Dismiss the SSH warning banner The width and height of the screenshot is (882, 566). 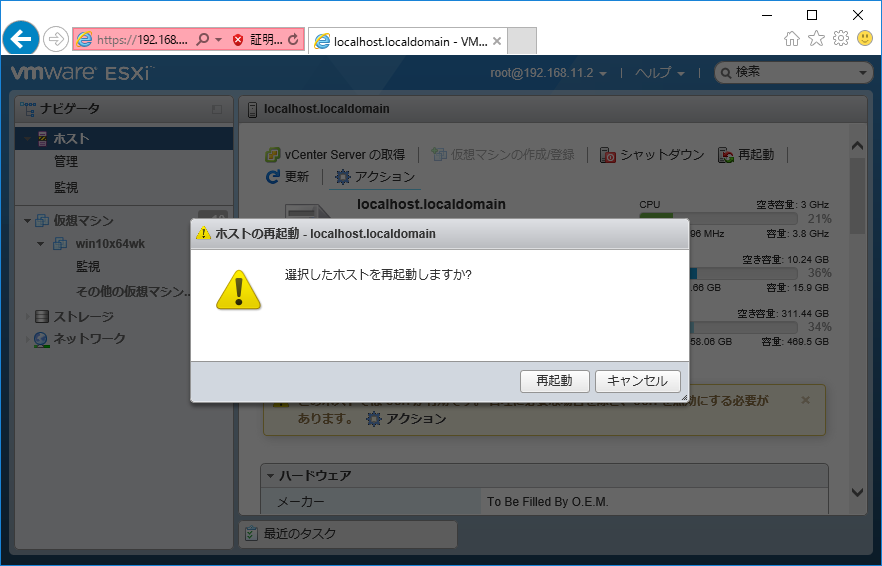[x=806, y=400]
